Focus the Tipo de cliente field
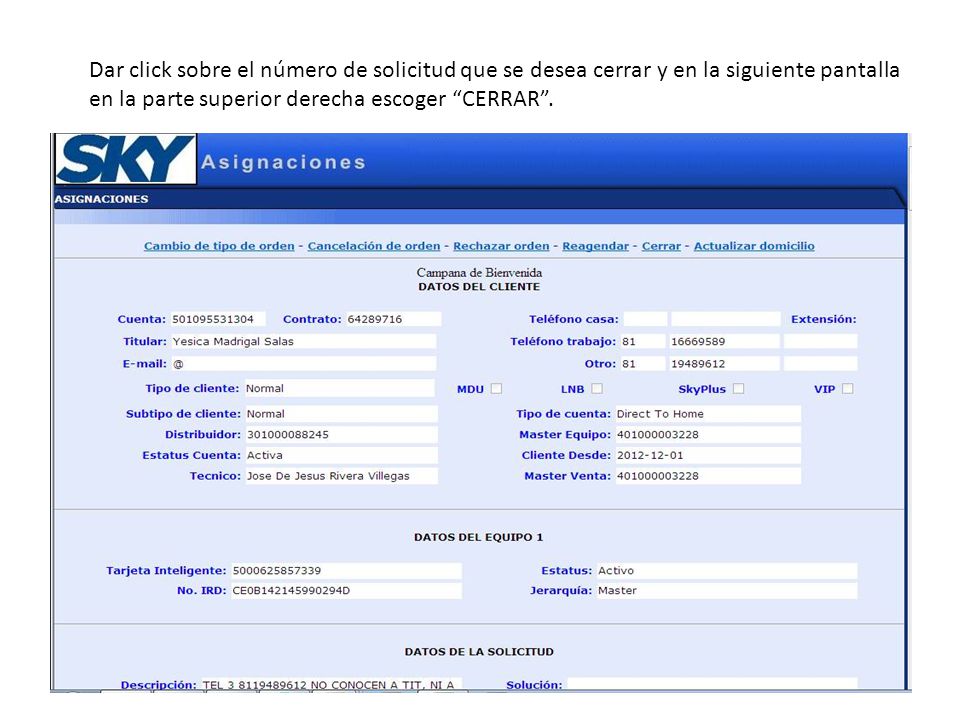The width and height of the screenshot is (960, 720). 340,388
